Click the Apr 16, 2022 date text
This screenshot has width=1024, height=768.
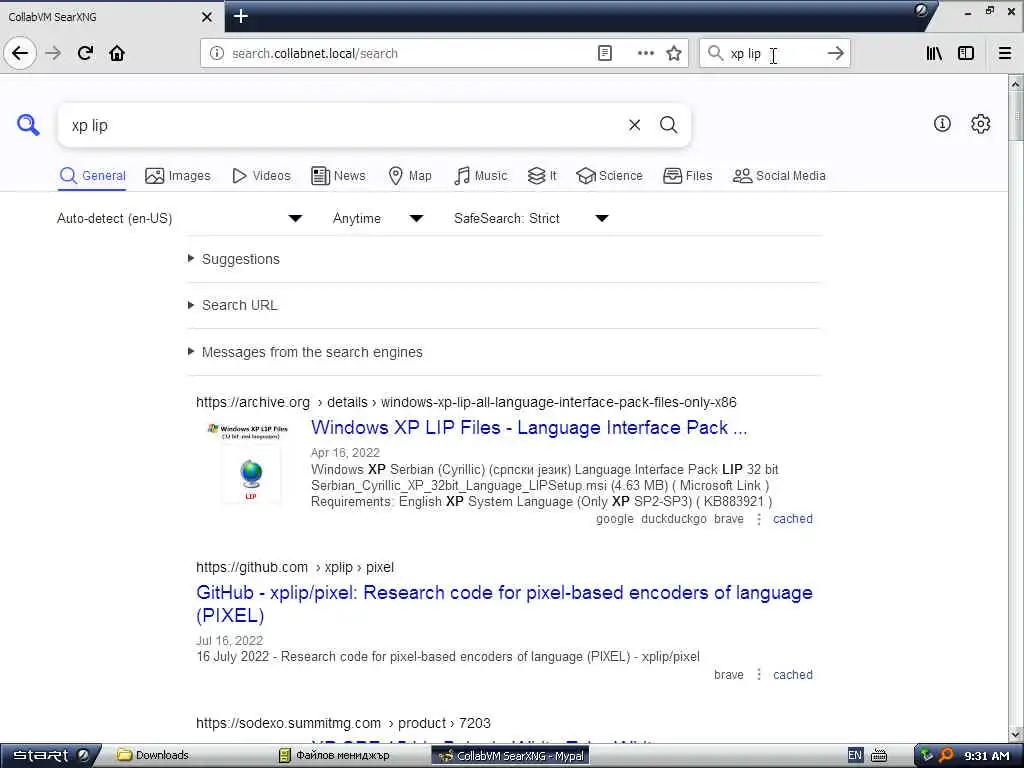tap(345, 453)
